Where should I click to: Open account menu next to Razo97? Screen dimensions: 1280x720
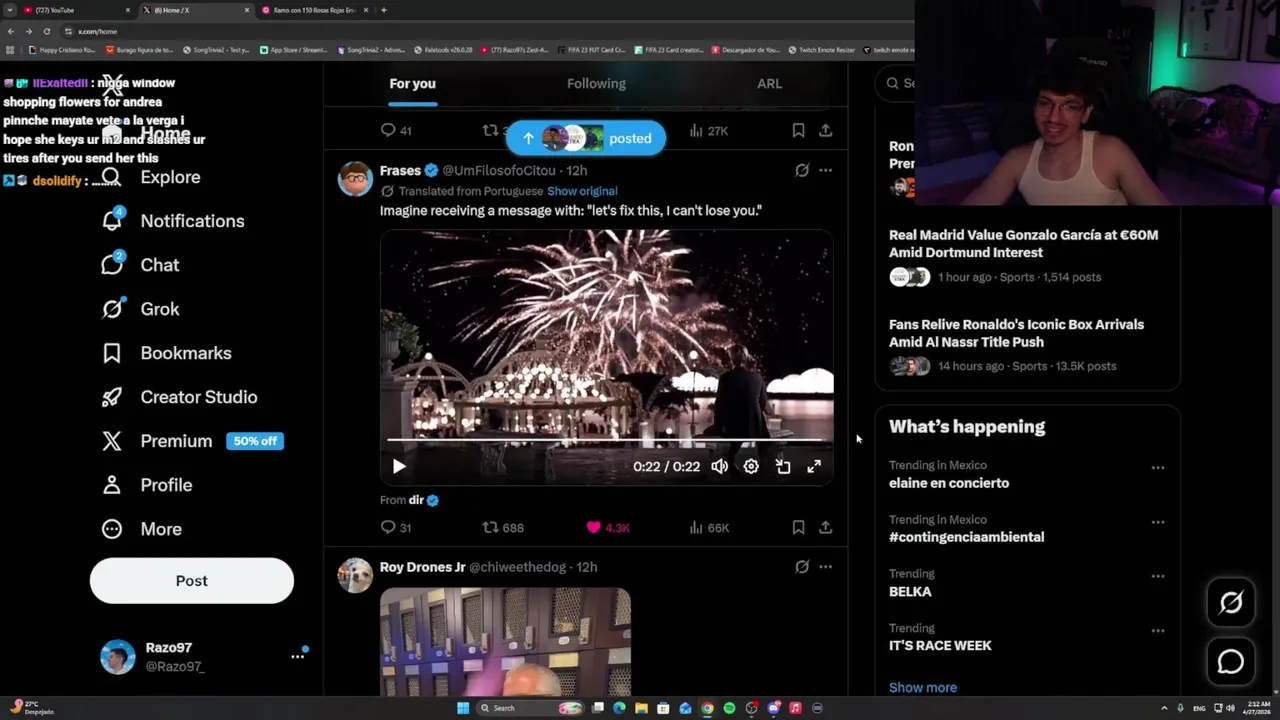coord(297,656)
